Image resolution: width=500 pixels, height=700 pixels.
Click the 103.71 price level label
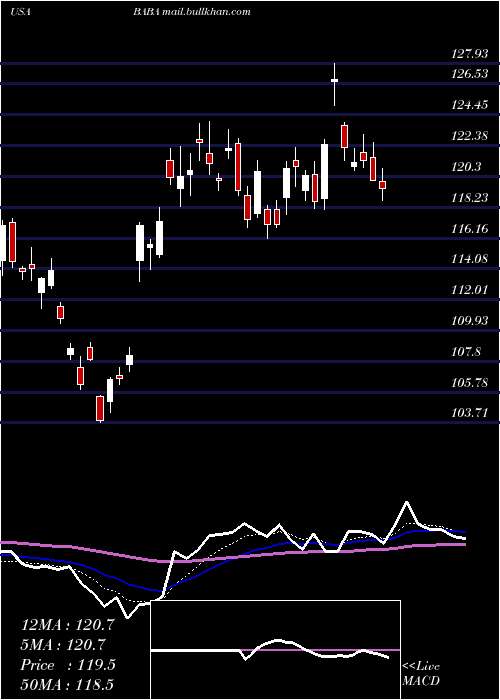pyautogui.click(x=470, y=413)
